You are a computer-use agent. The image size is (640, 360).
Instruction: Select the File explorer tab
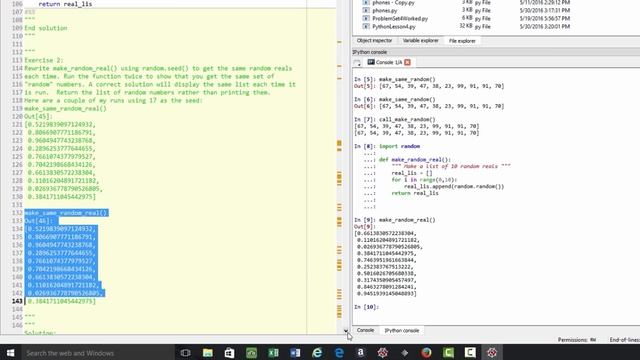point(462,41)
